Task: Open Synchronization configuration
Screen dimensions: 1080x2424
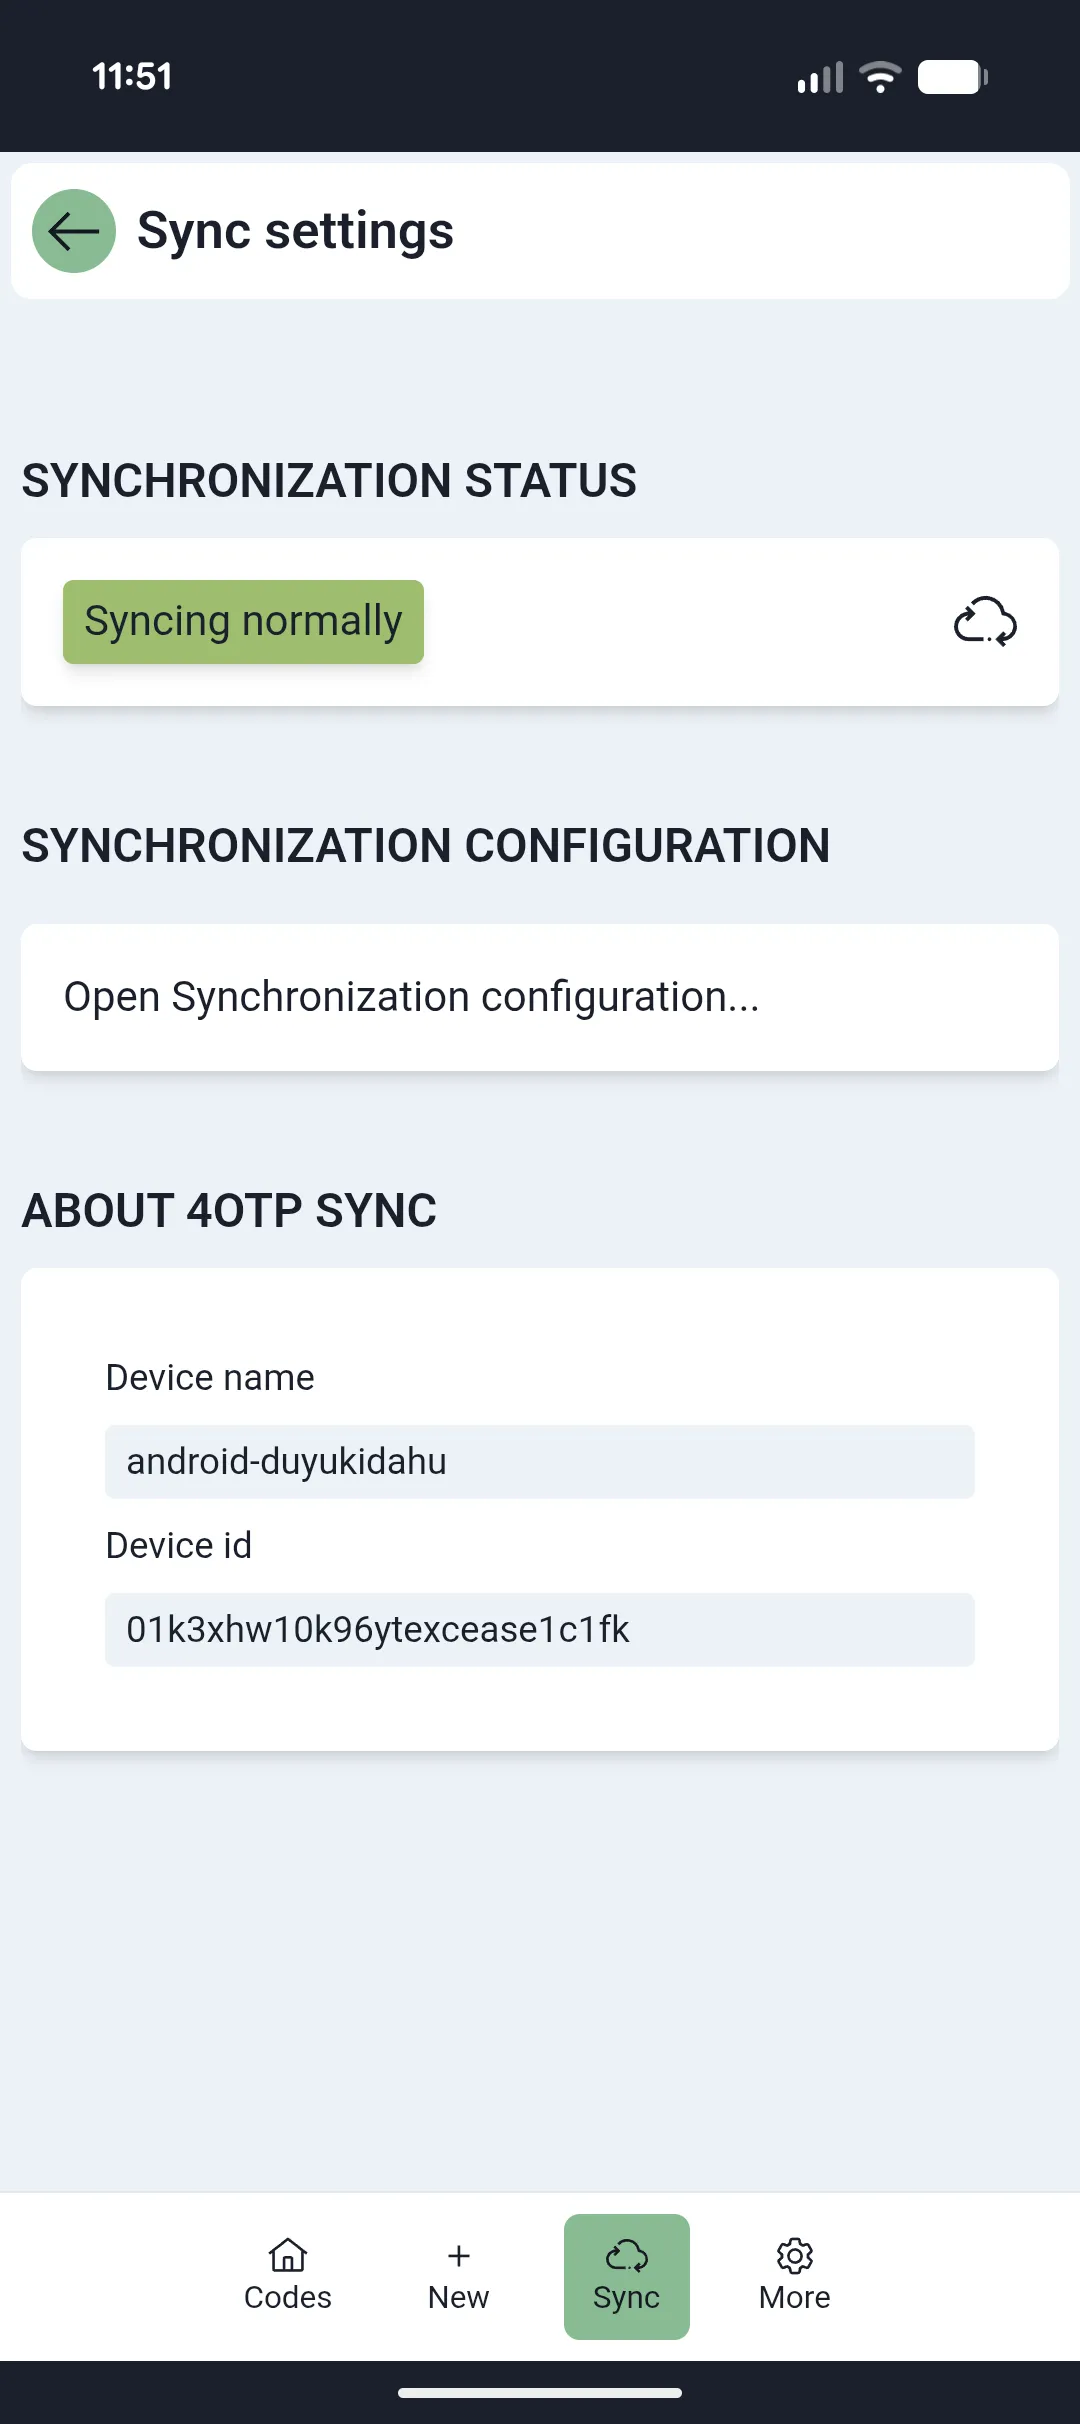Action: coord(412,996)
